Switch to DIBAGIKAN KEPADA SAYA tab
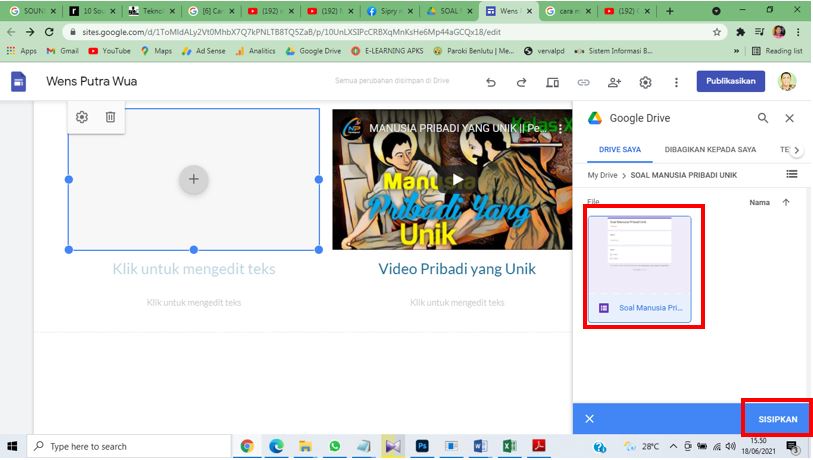The width and height of the screenshot is (813, 460). tap(710, 150)
